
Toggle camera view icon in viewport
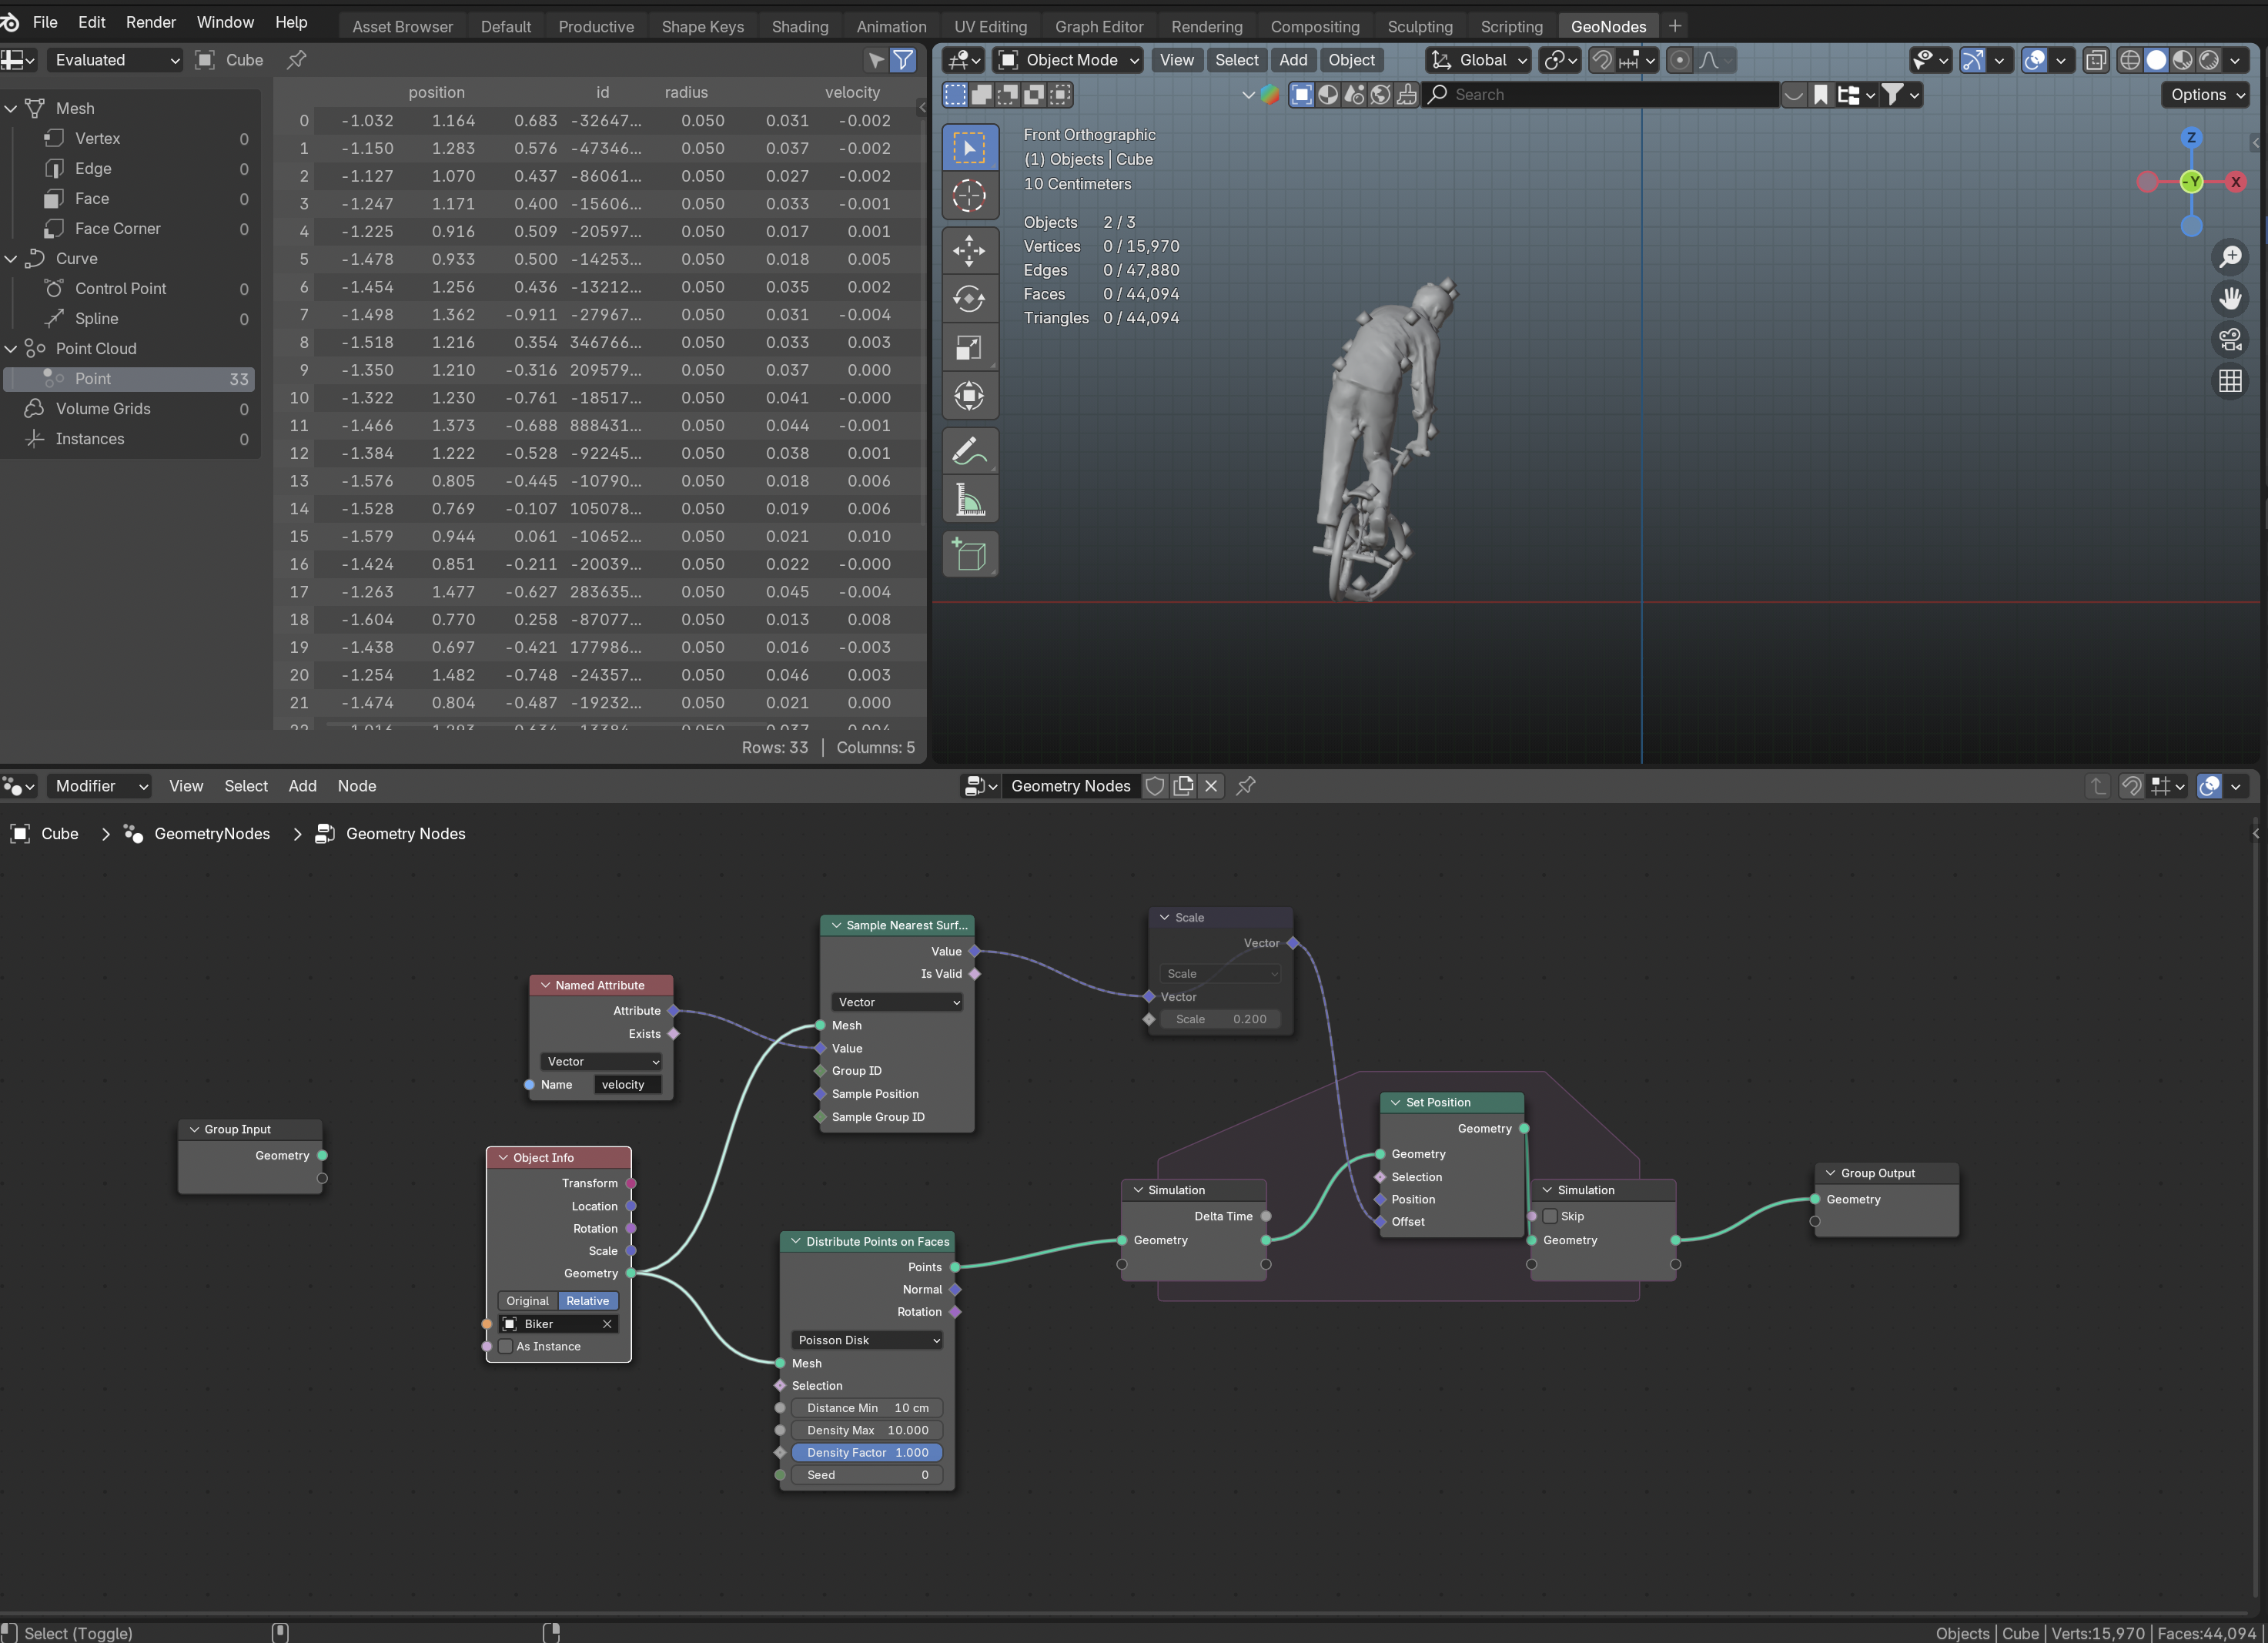(2229, 340)
